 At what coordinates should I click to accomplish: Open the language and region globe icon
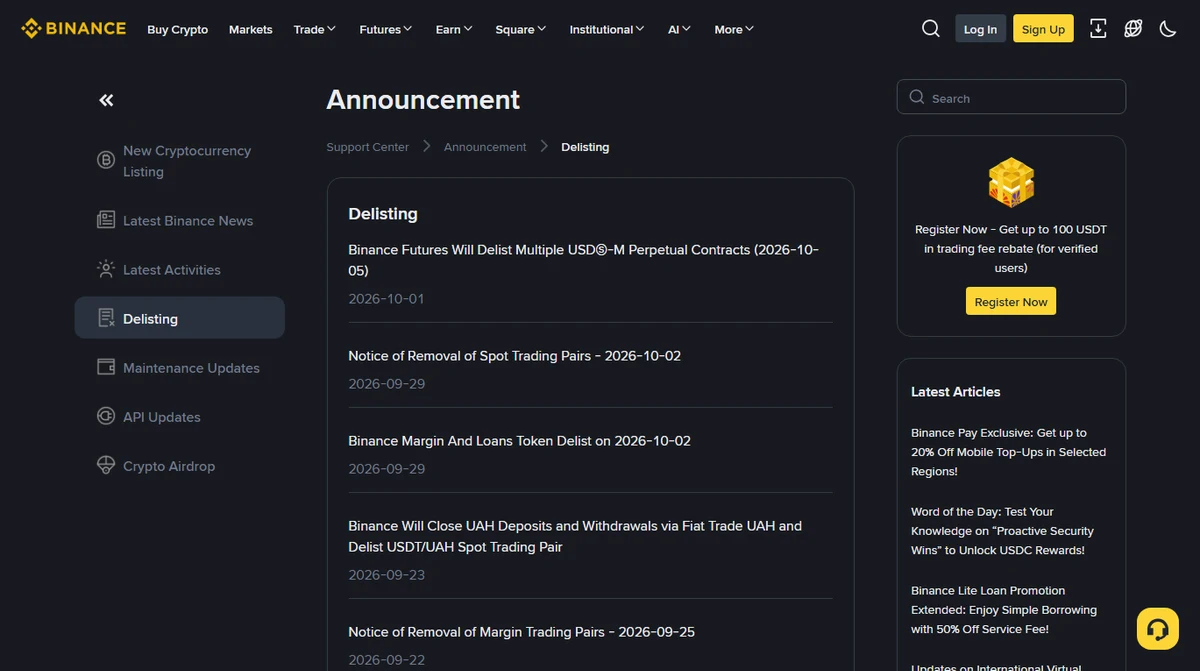(1133, 29)
